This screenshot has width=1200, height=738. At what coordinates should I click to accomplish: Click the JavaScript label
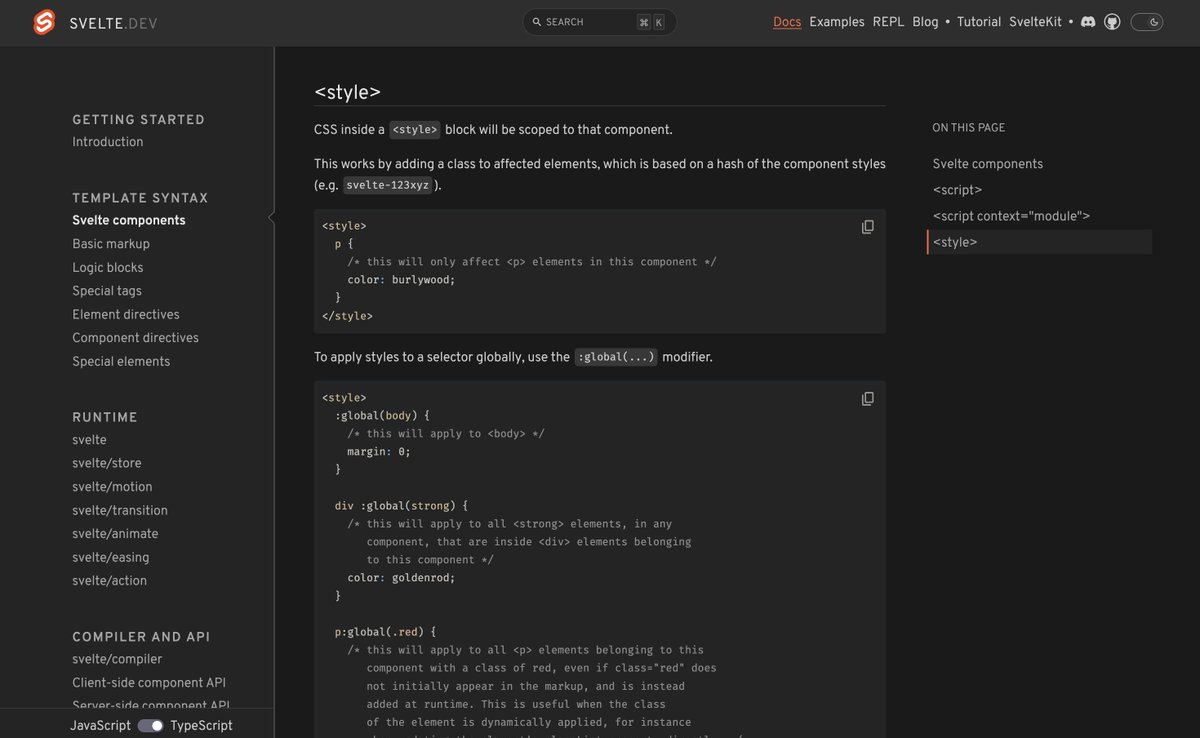coord(100,726)
